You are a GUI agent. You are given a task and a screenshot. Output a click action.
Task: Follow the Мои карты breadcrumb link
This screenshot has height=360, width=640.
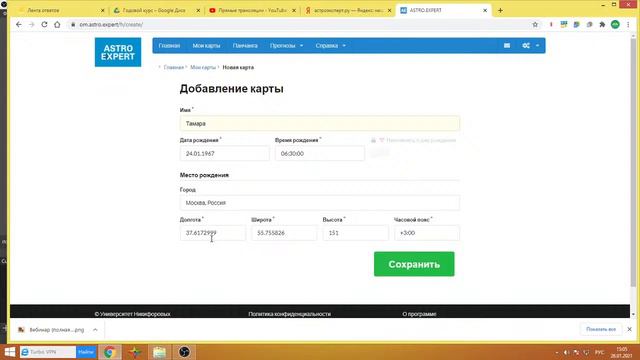[203, 67]
